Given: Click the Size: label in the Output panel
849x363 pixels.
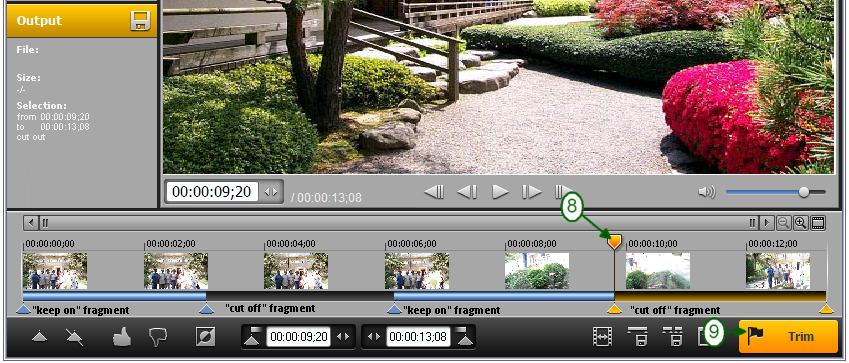Looking at the screenshot, I should click(x=29, y=78).
